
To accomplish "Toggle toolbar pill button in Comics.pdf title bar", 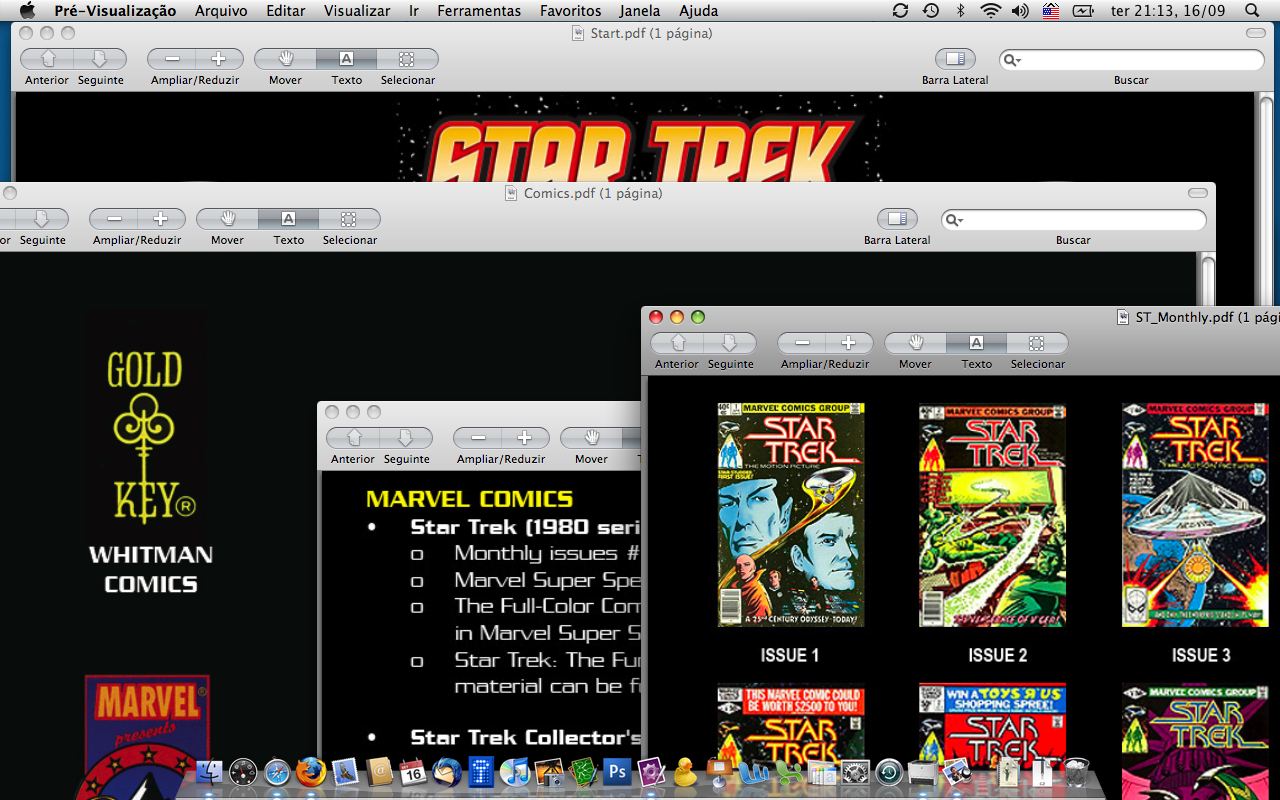I will (x=1198, y=193).
